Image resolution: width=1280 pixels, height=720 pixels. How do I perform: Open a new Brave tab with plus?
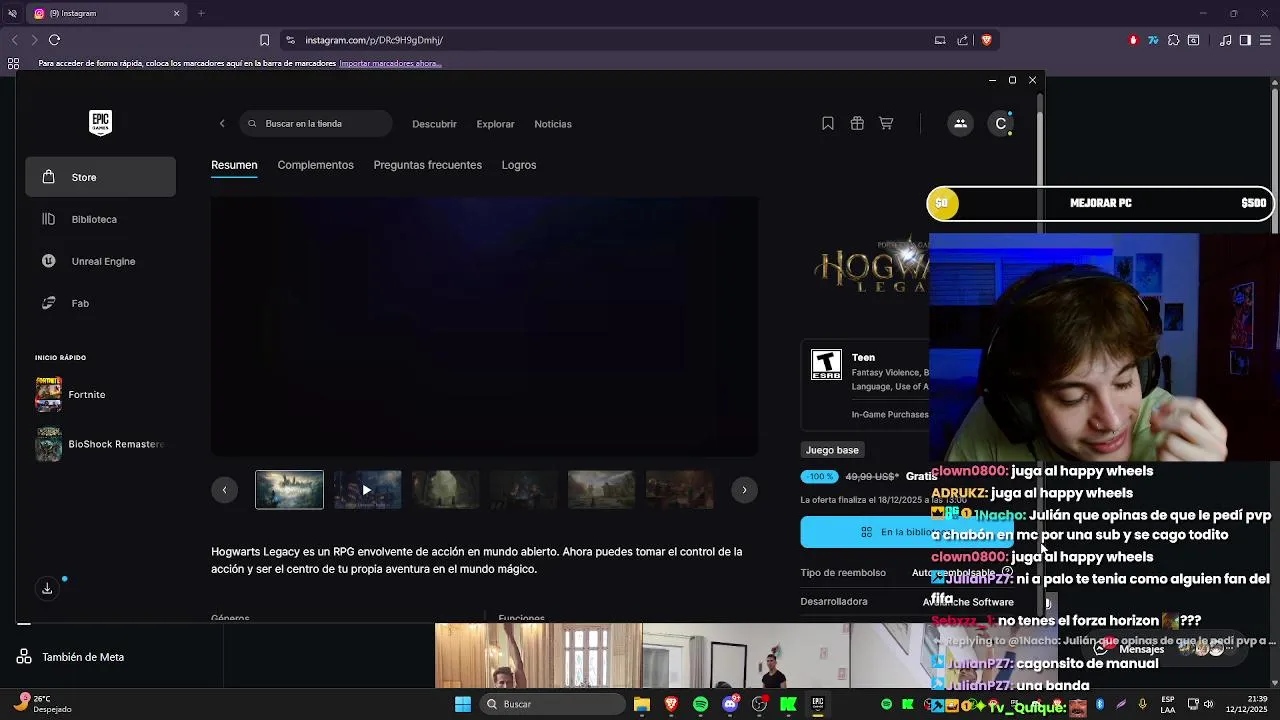pos(201,13)
